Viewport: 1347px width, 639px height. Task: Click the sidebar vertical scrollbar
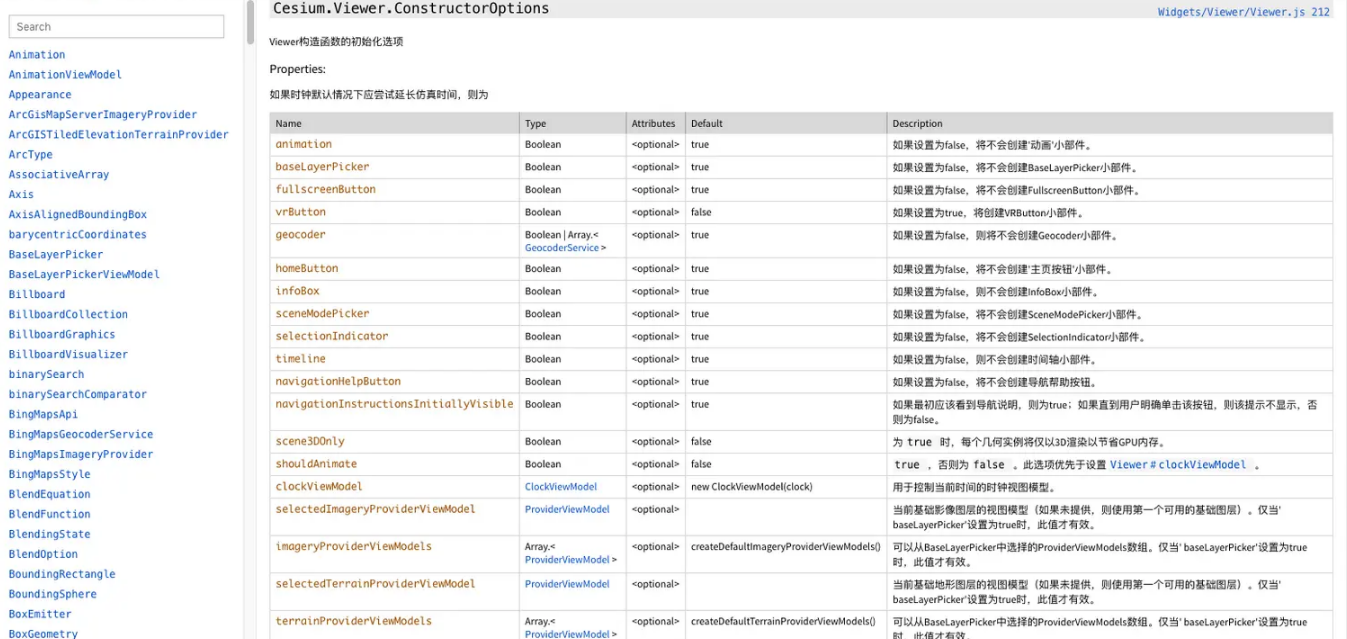pyautogui.click(x=250, y=22)
